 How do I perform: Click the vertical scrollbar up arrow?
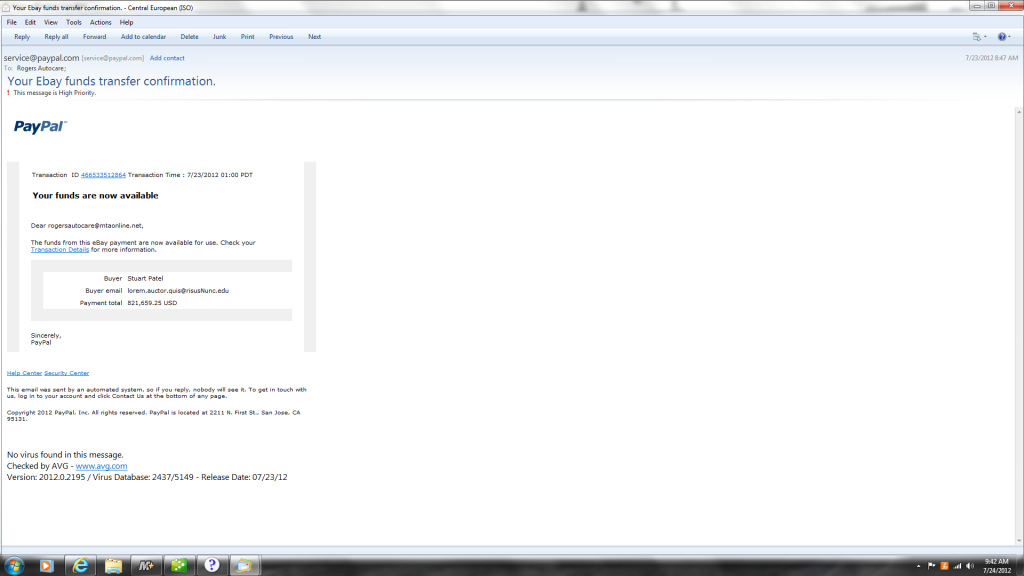pos(1019,112)
